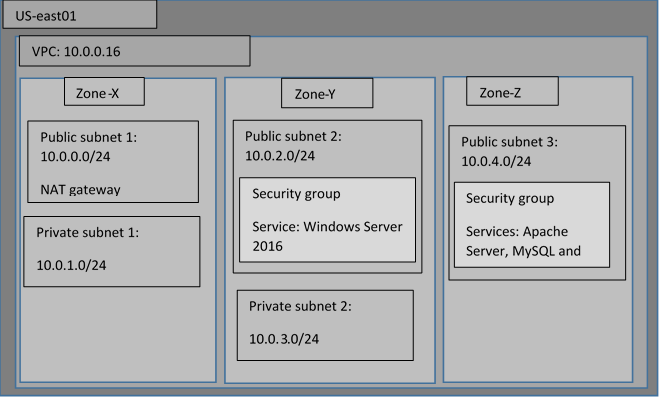Select the Private subnet 1 heading text
Viewport: 660px width, 400px height.
(x=87, y=232)
